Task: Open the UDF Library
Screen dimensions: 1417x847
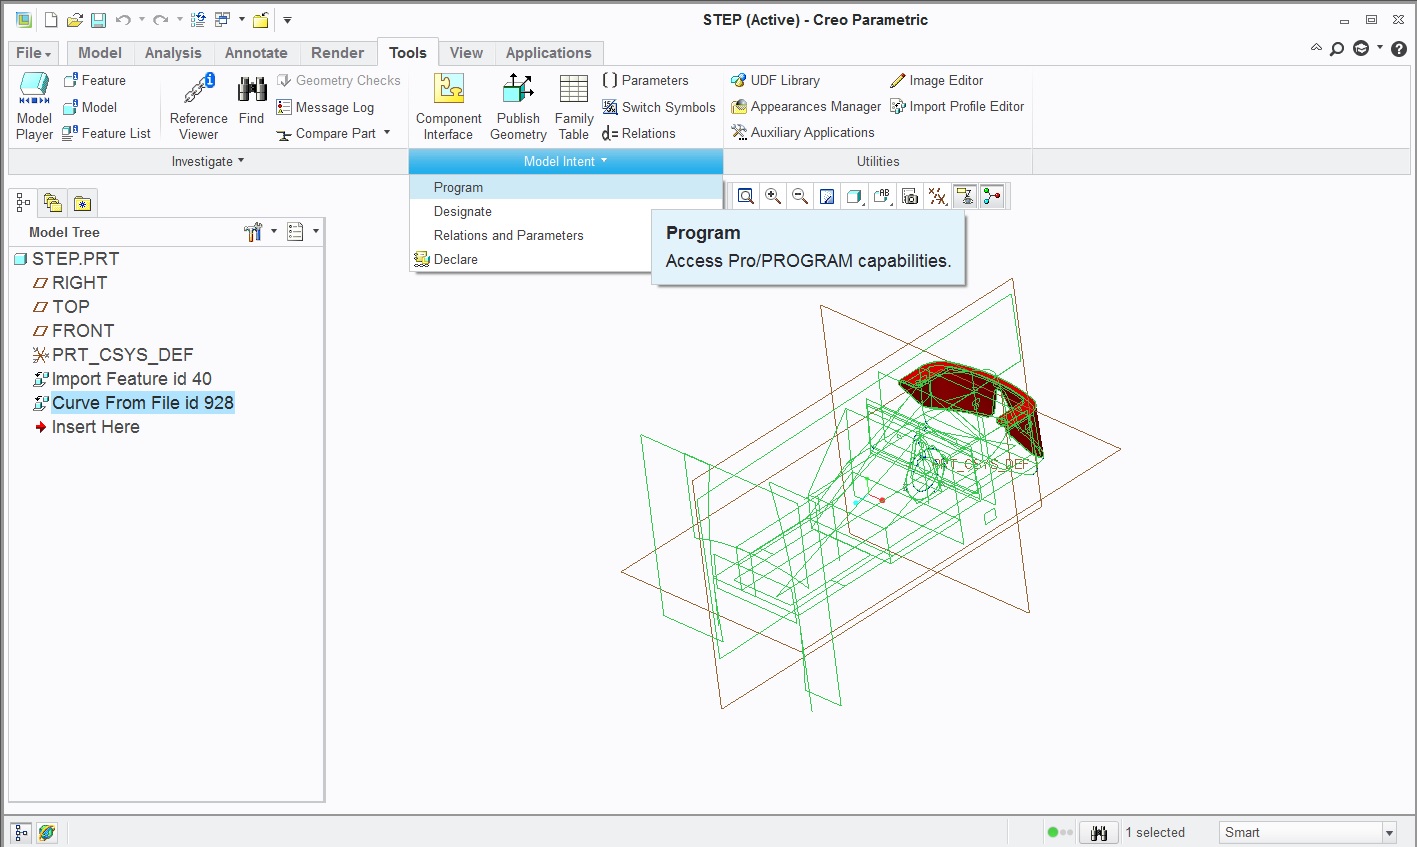Action: click(x=775, y=80)
